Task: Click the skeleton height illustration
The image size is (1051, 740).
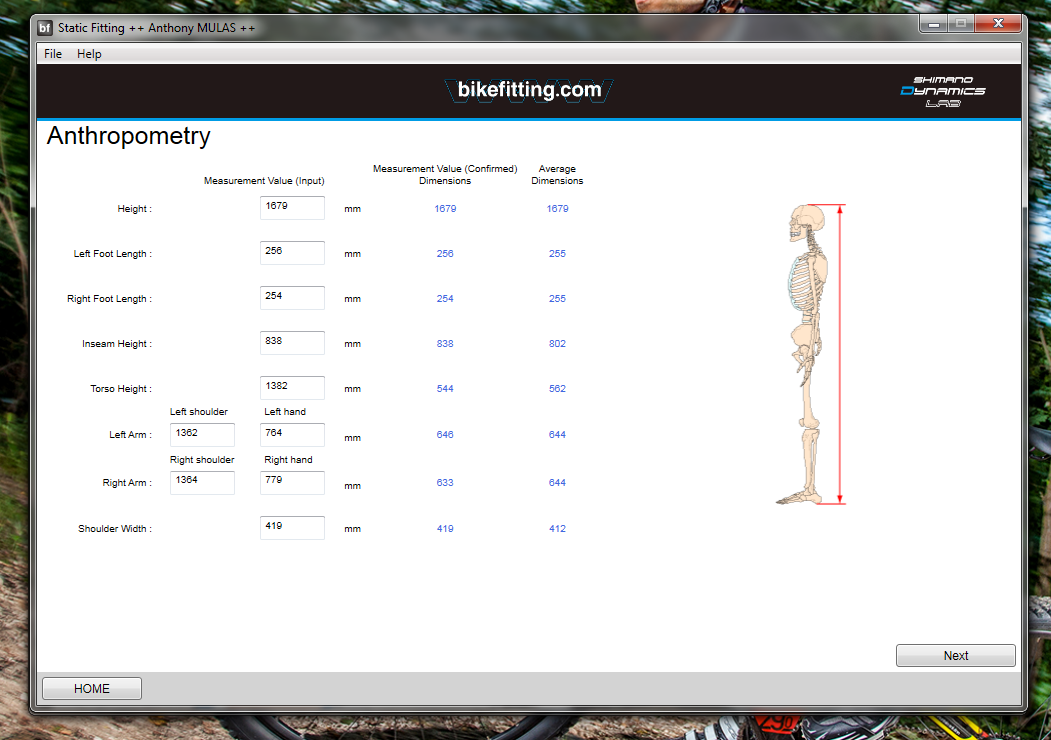Action: coord(810,354)
